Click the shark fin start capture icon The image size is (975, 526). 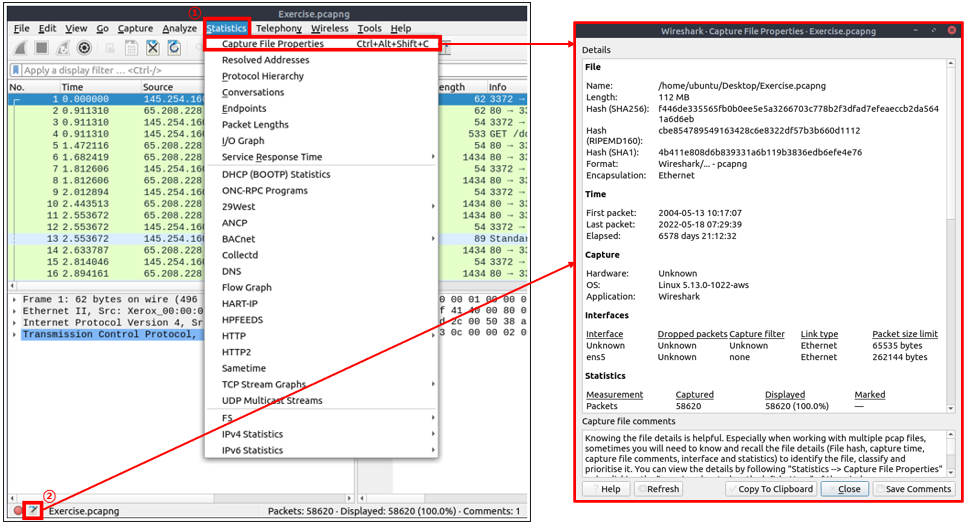(21, 48)
